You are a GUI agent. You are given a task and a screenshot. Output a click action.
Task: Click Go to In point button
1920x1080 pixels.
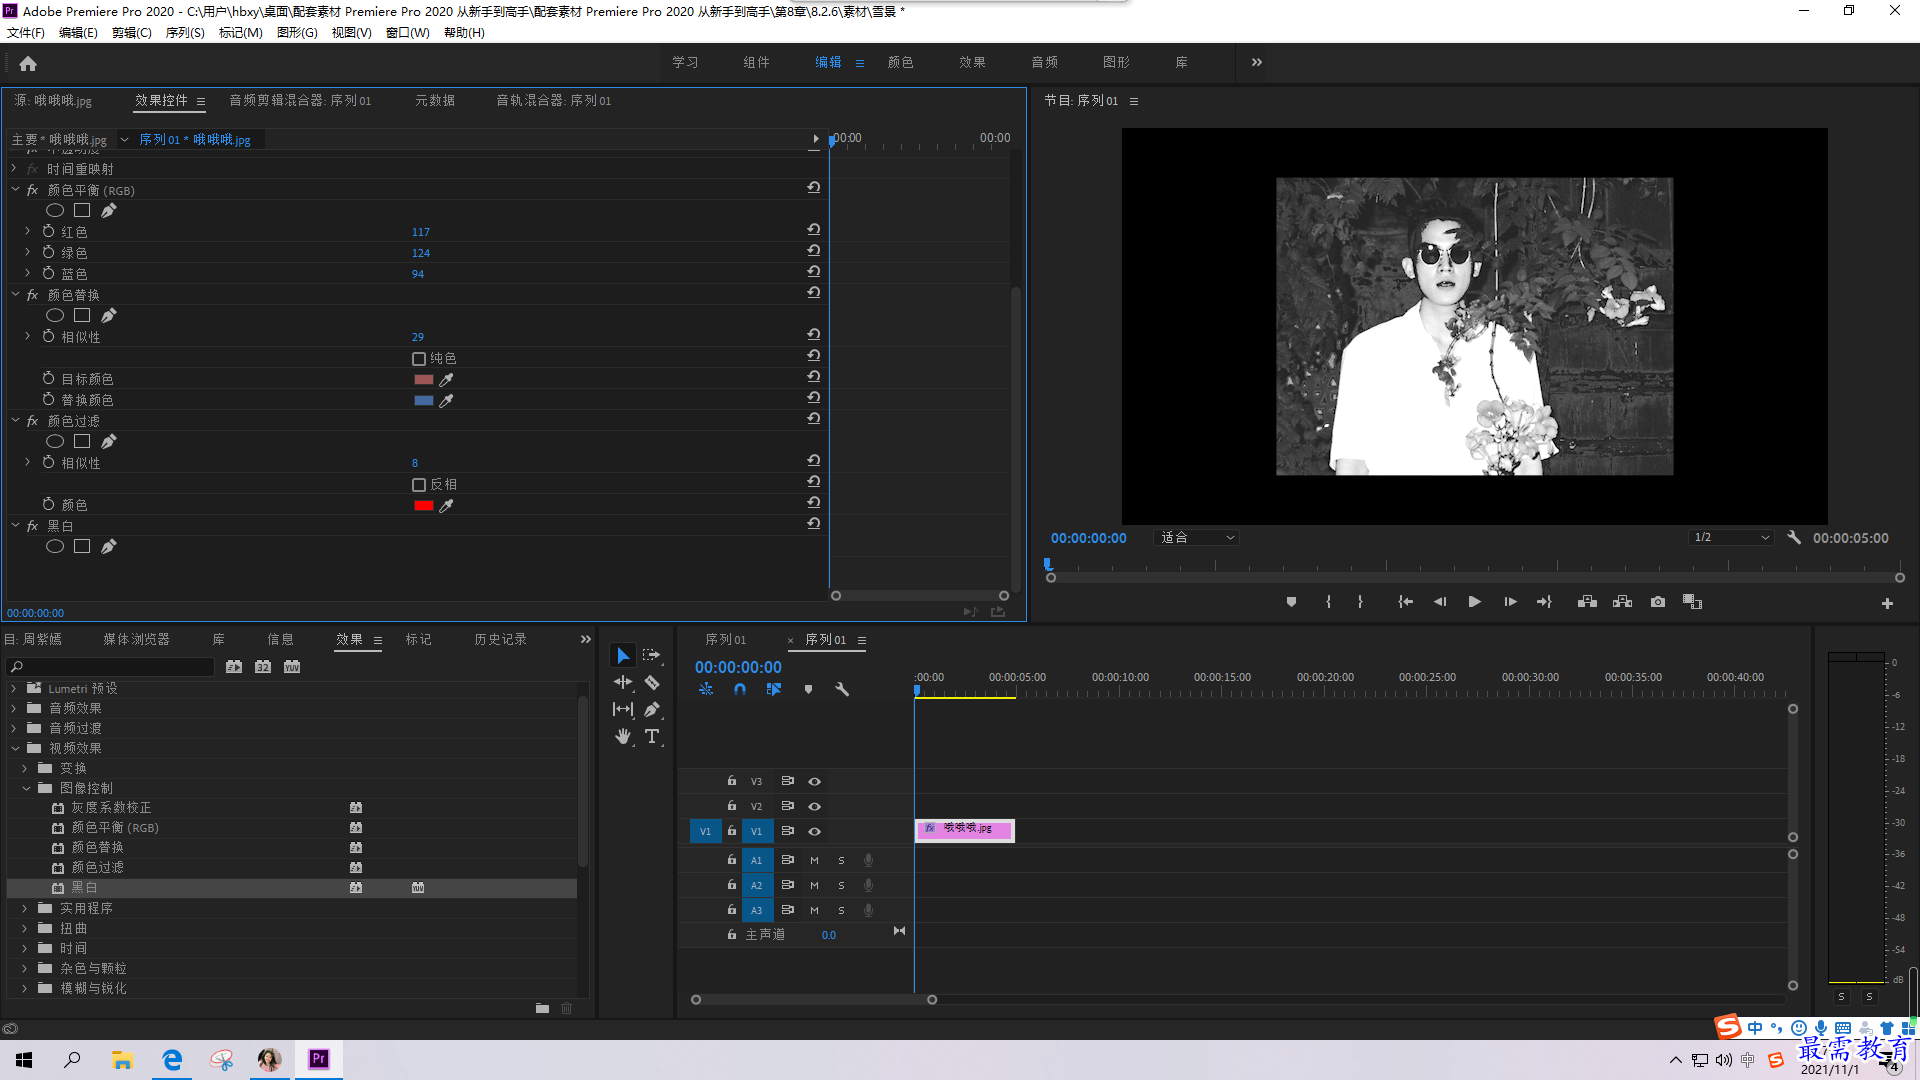click(x=1405, y=602)
